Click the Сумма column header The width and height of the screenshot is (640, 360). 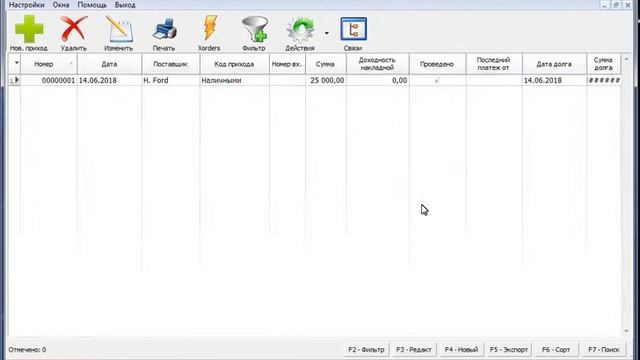pos(325,64)
